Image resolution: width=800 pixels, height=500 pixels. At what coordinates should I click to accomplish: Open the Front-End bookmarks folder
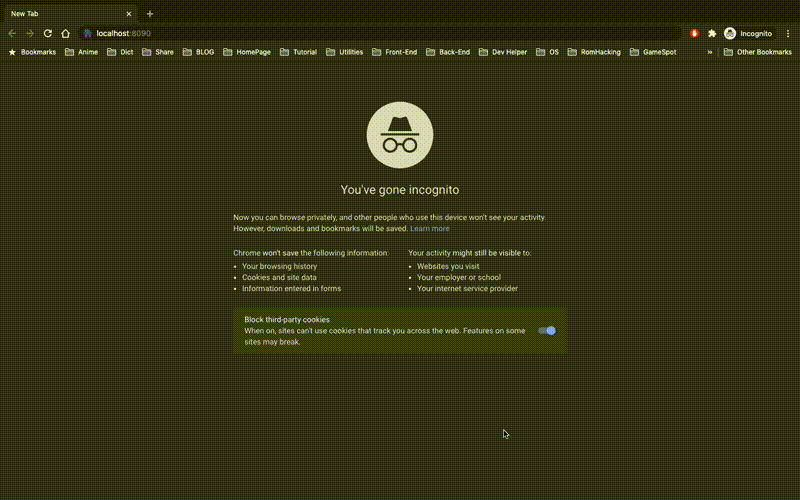coord(395,52)
